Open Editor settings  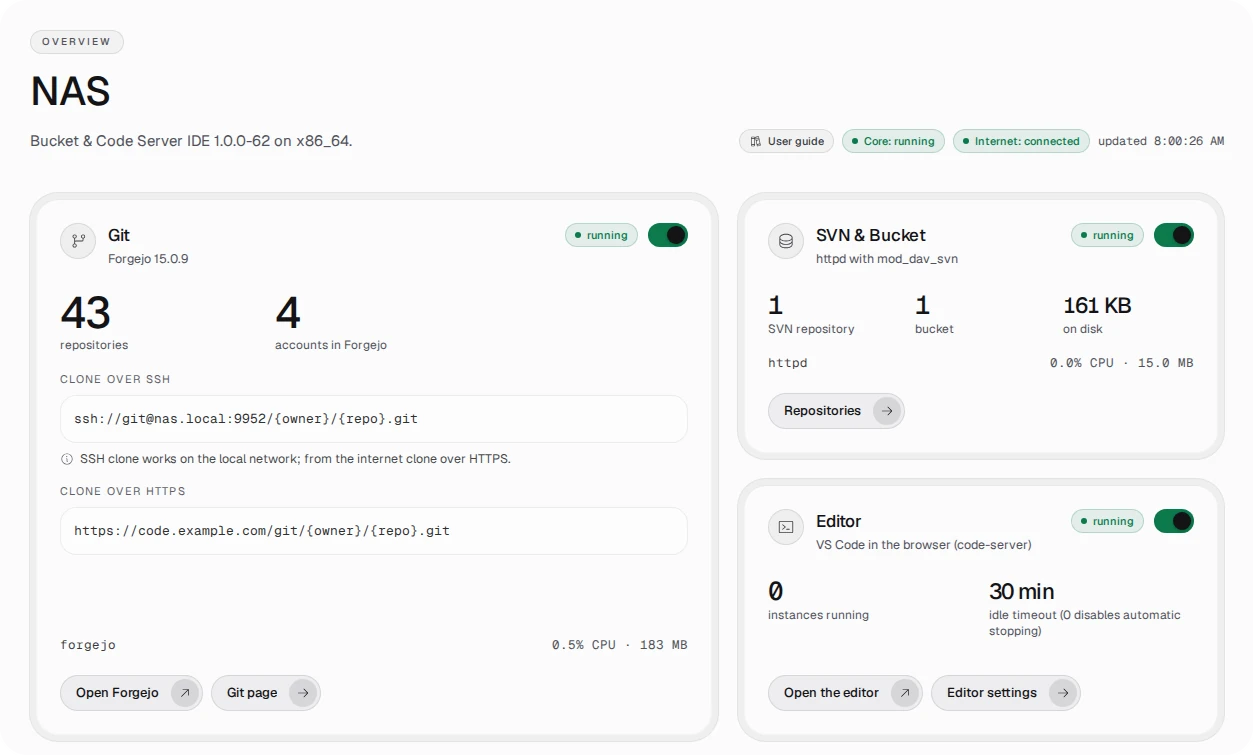pos(1006,692)
